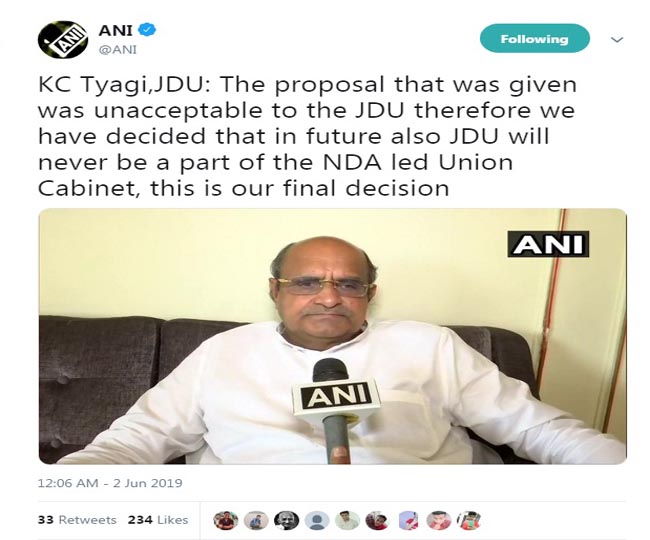
Task: Open the sixth liker avatar
Action: pos(378,520)
